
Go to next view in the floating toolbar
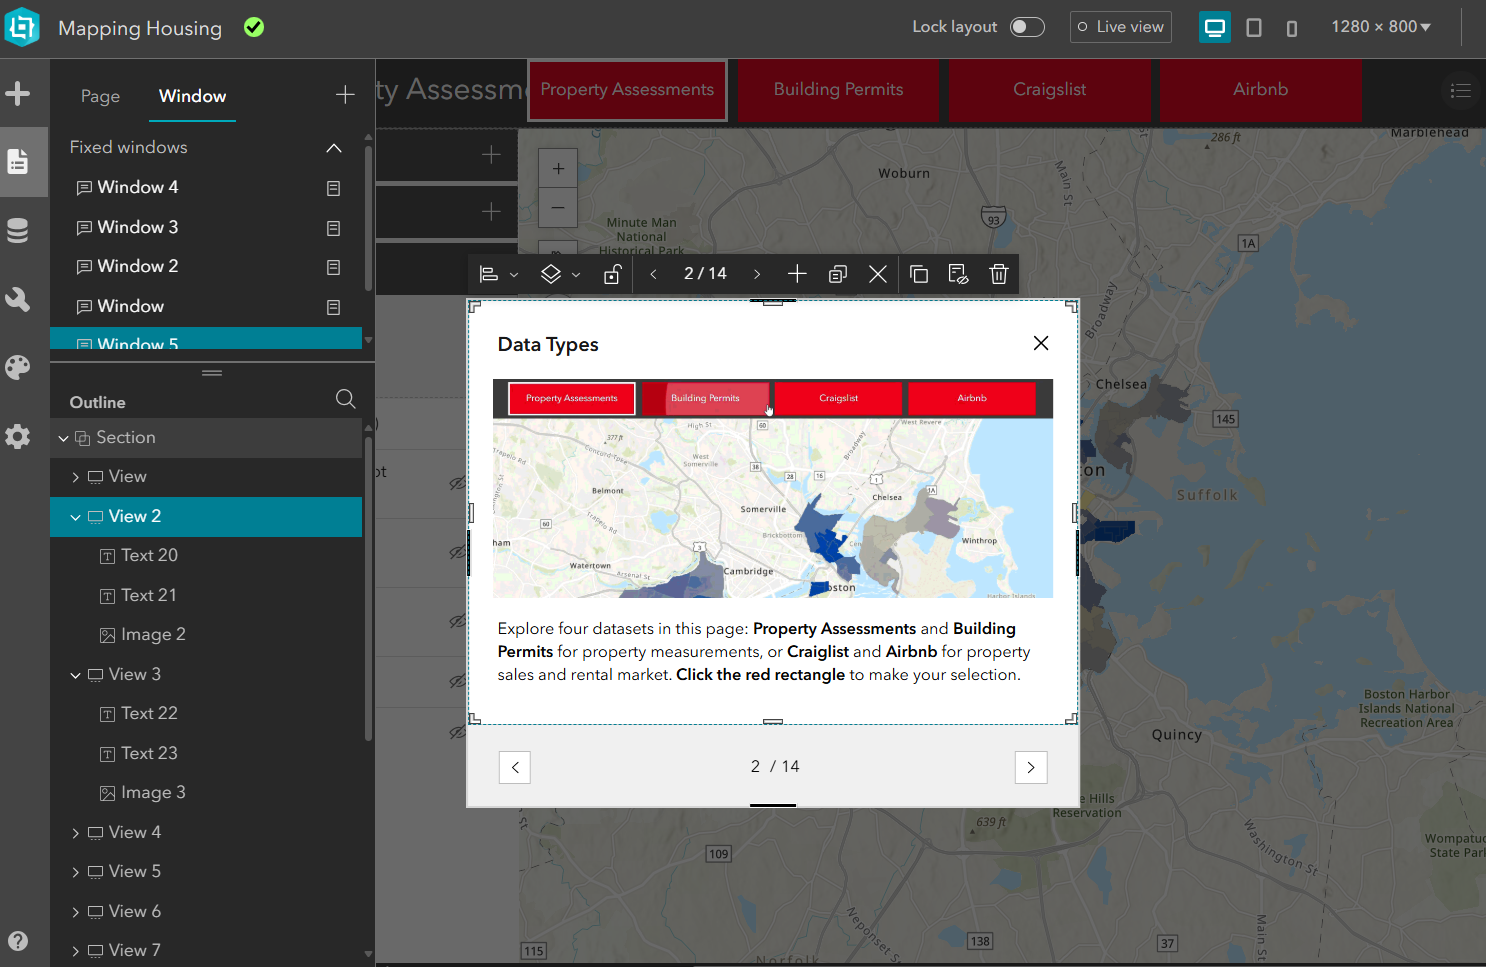tap(757, 274)
